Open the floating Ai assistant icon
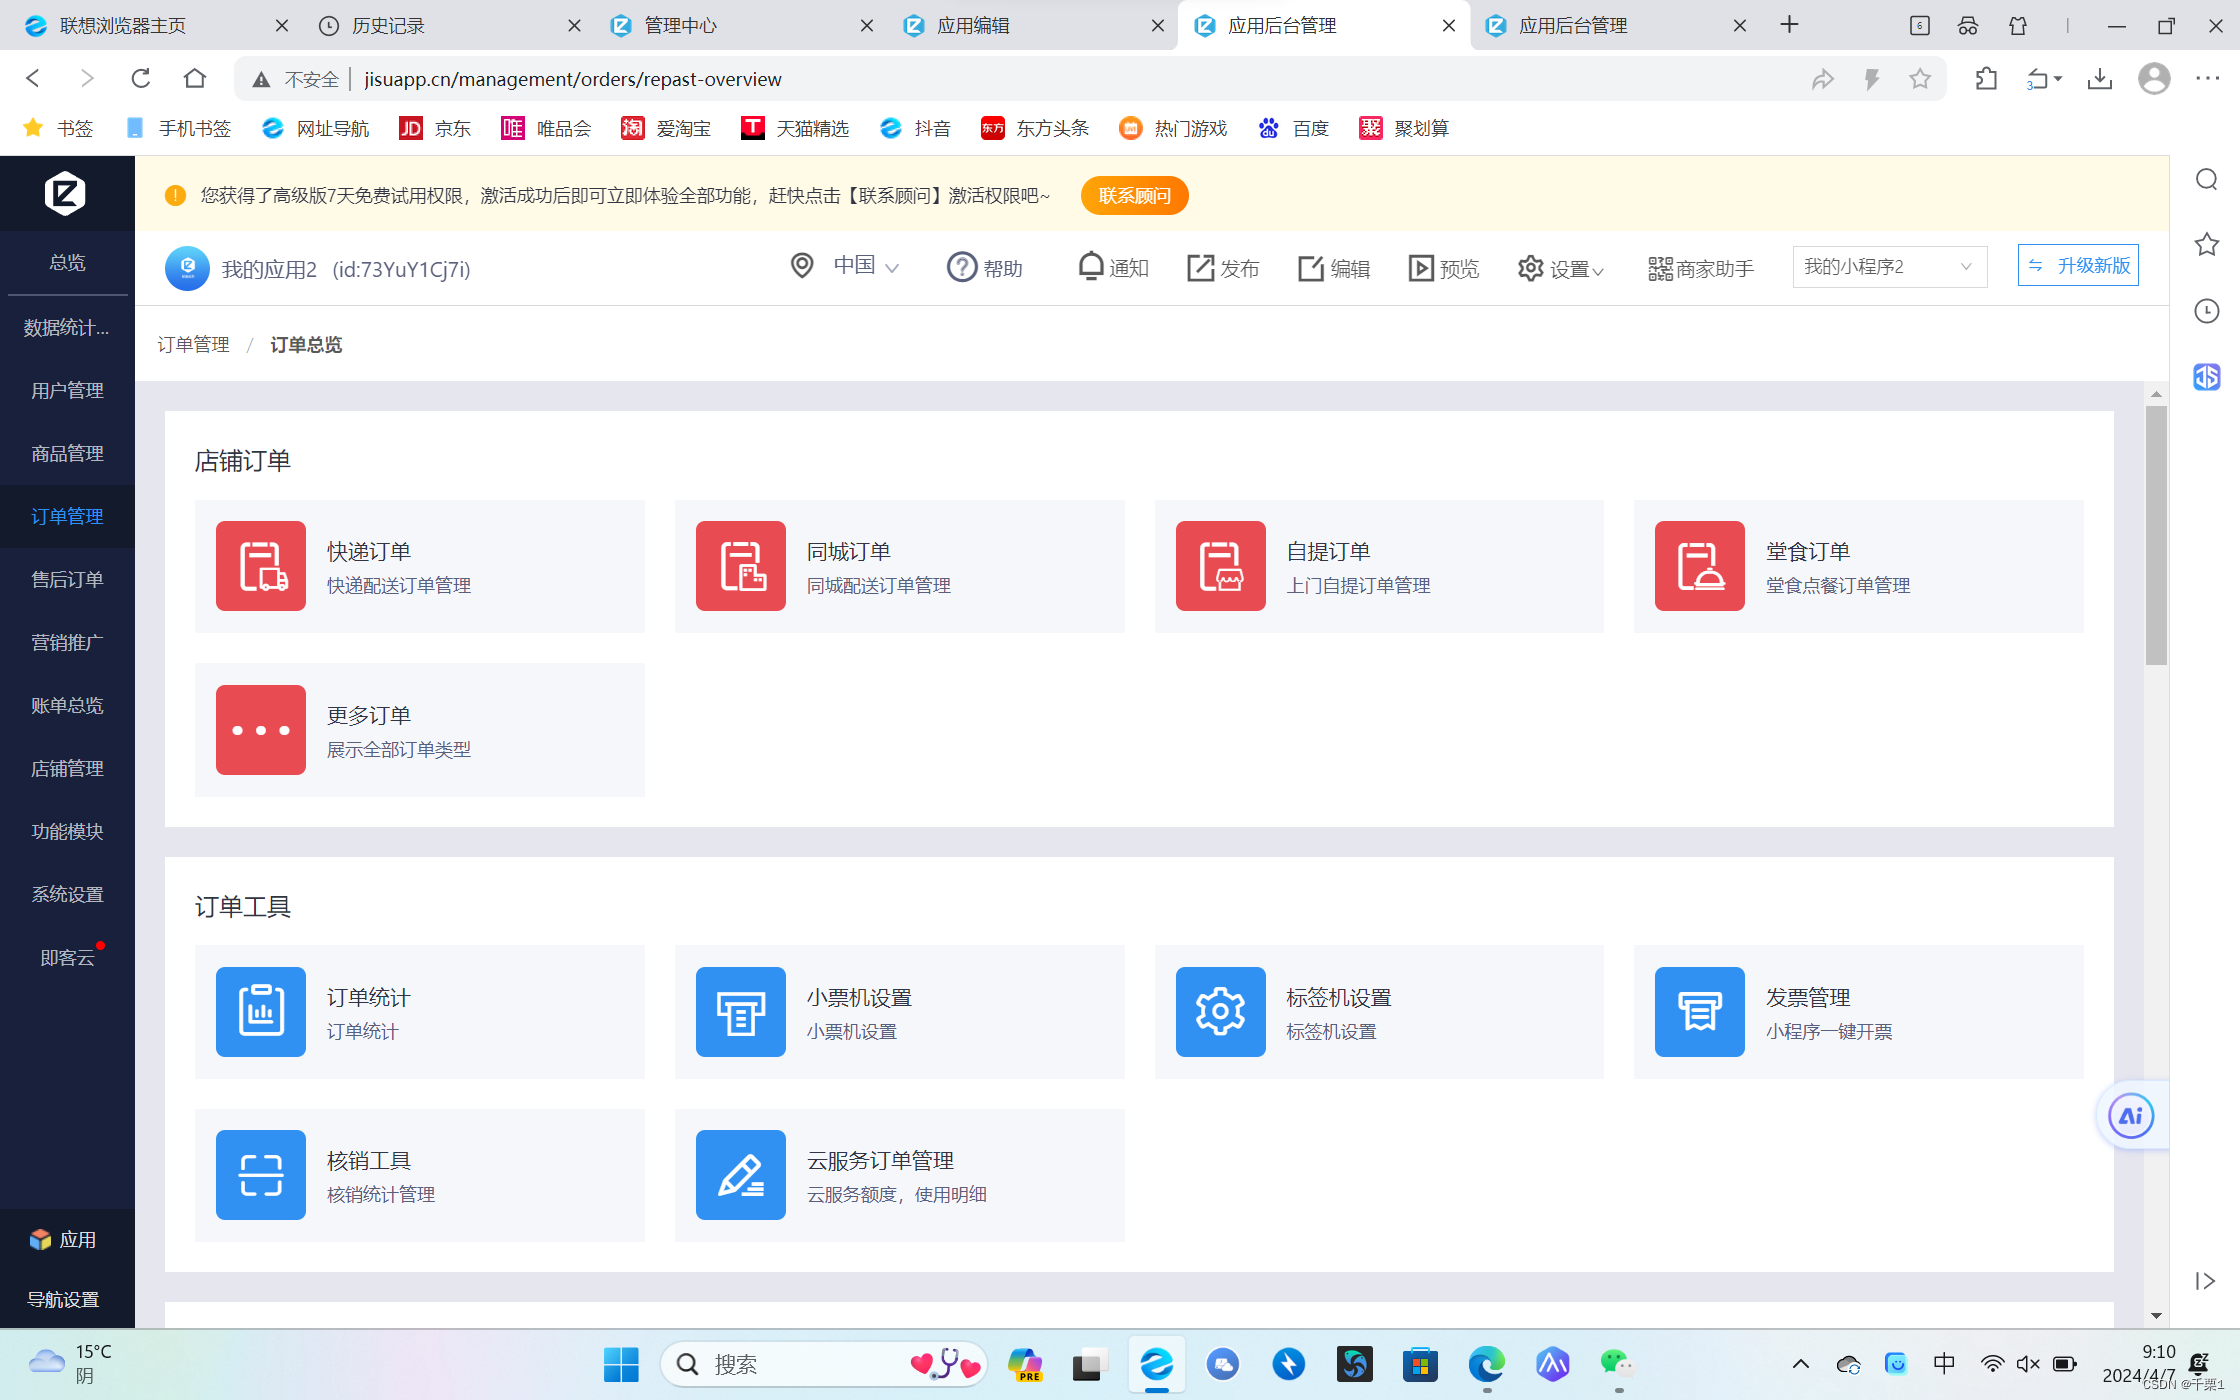 pyautogui.click(x=2130, y=1115)
